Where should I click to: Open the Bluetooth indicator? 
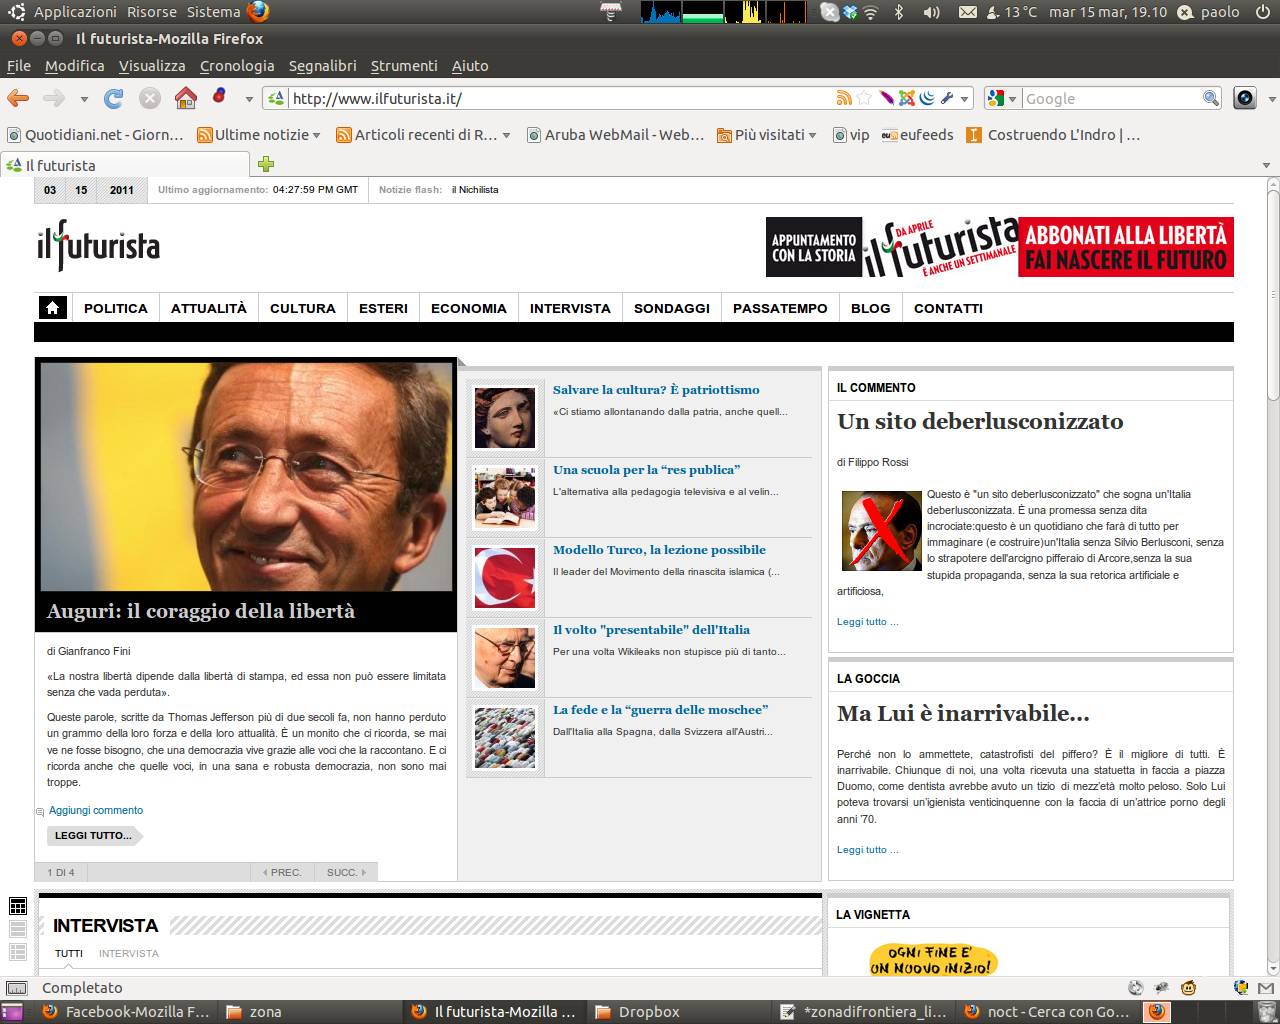(899, 12)
